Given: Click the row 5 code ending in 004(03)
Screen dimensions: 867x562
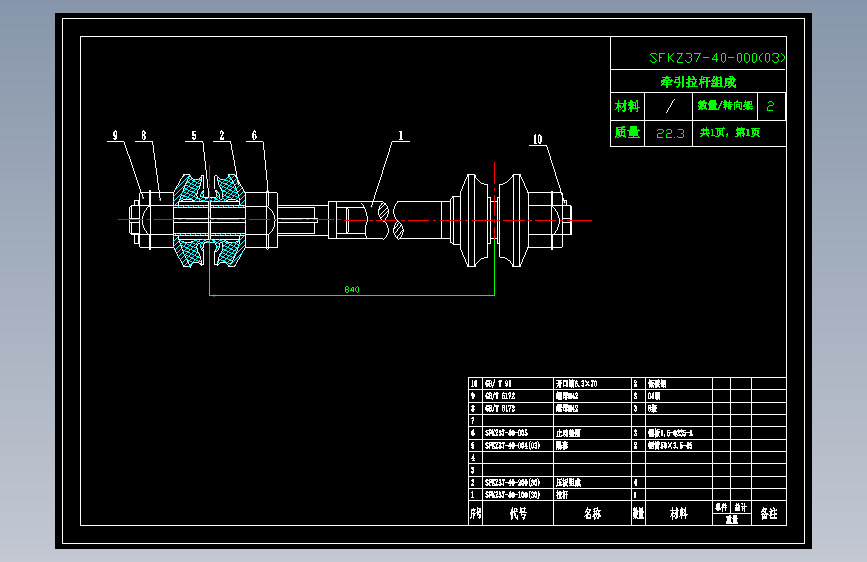Looking at the screenshot, I should pos(512,445).
